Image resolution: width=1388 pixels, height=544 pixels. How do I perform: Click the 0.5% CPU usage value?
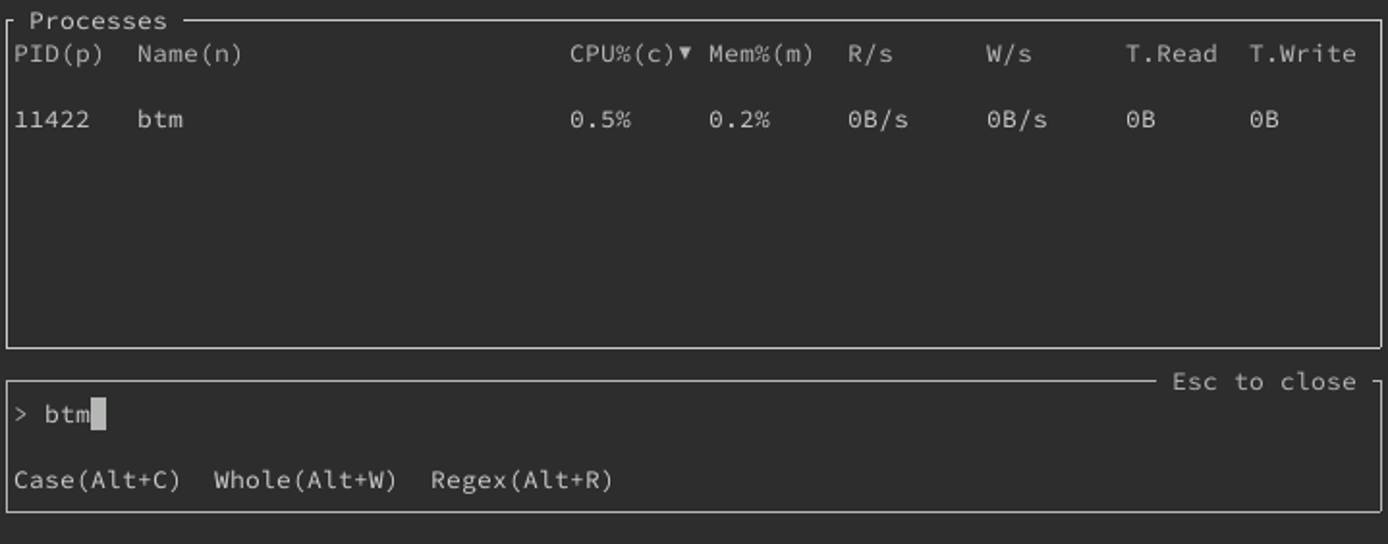coord(600,120)
